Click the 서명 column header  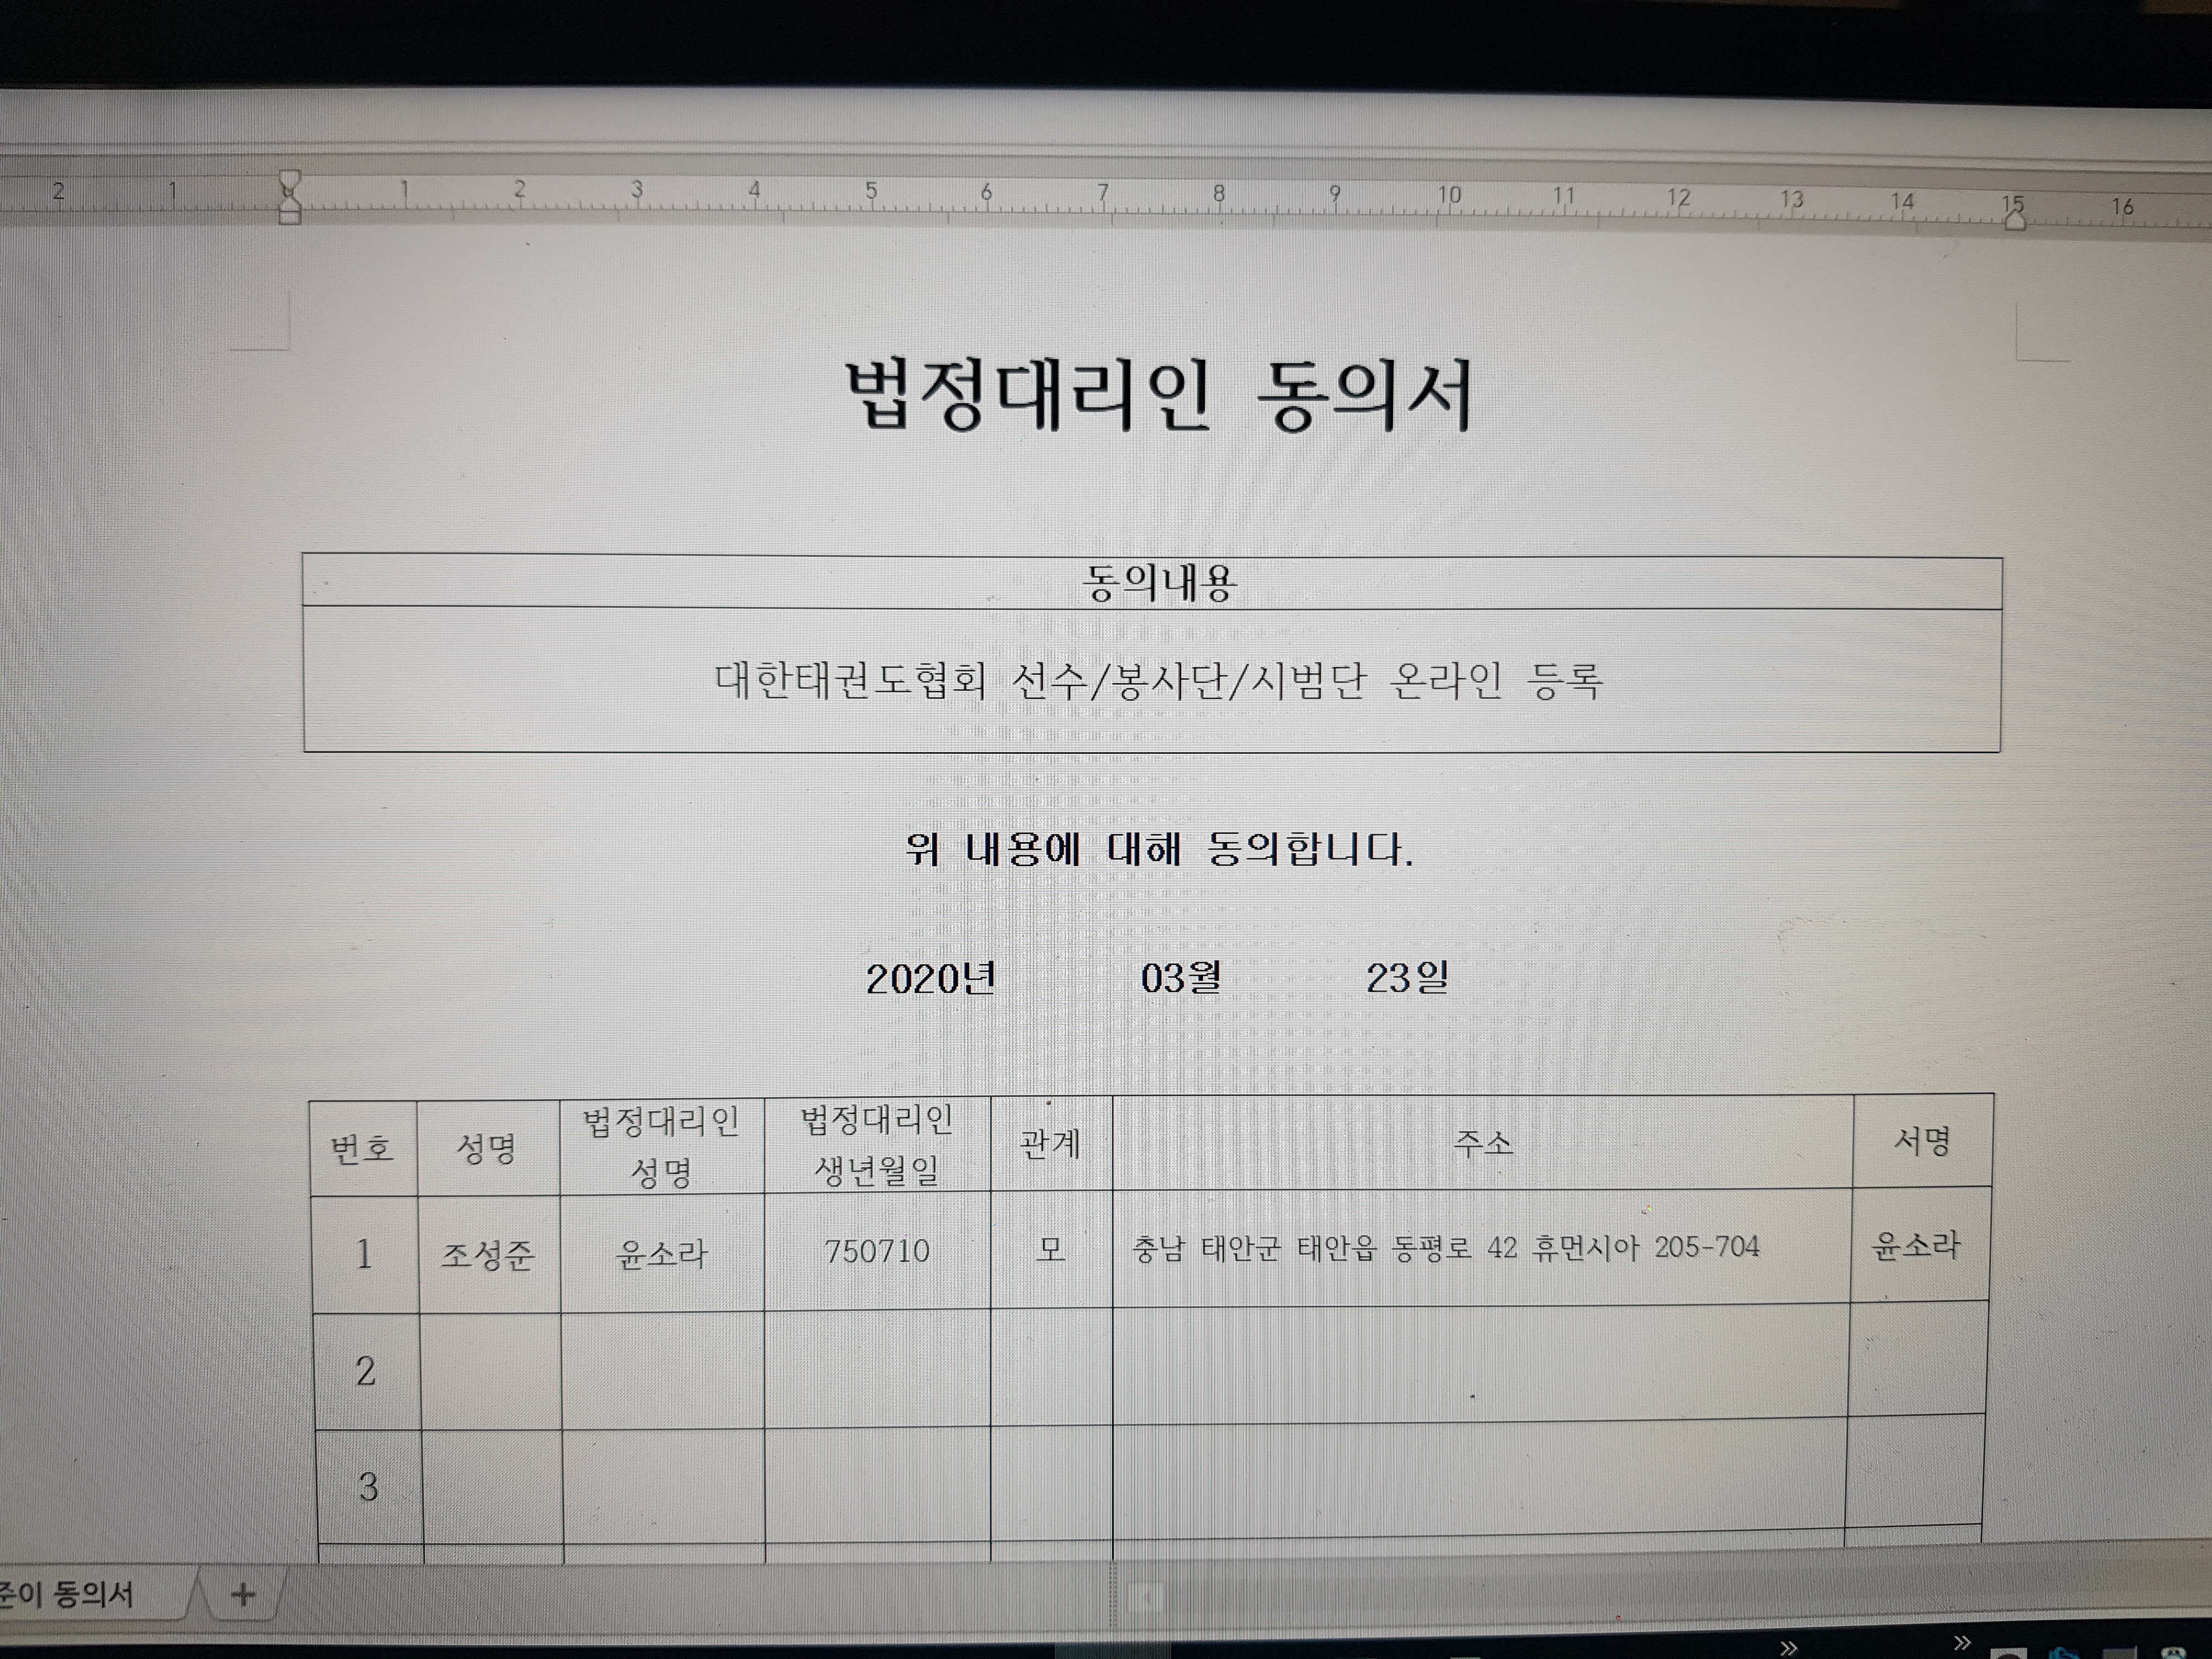tap(1922, 1140)
